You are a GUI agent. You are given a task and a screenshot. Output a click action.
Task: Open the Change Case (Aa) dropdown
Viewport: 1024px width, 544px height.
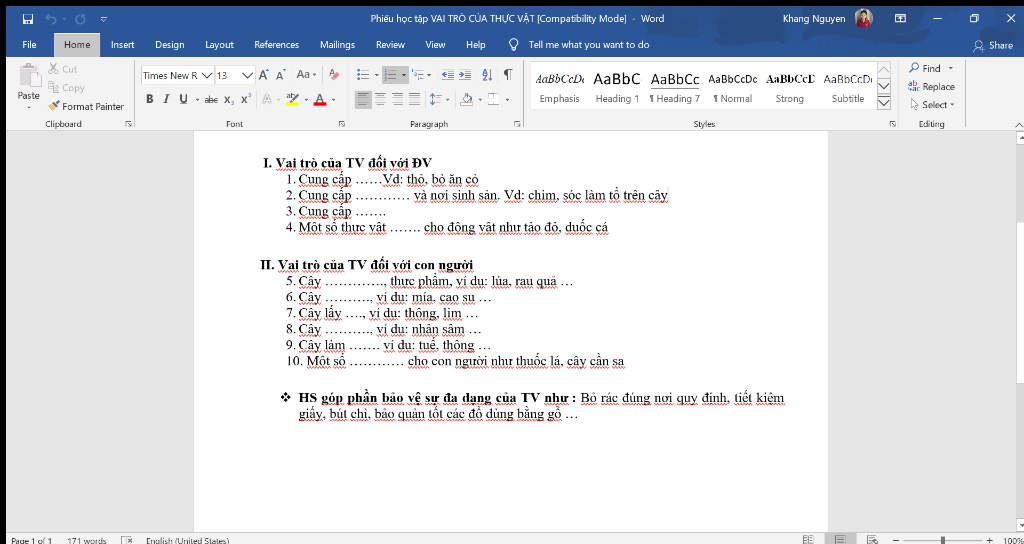click(306, 75)
